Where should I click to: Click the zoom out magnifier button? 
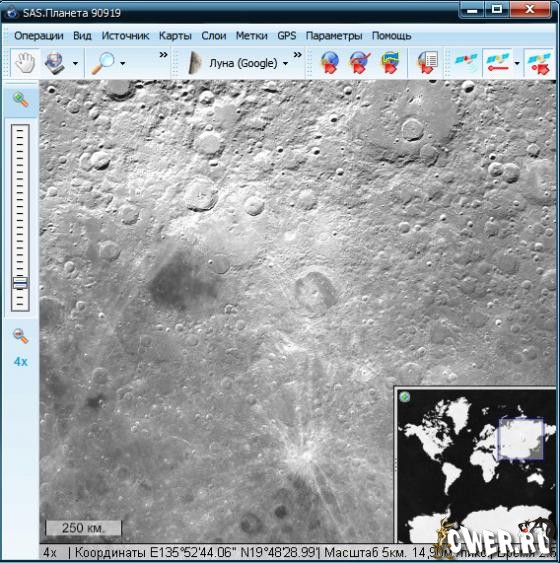click(x=20, y=336)
